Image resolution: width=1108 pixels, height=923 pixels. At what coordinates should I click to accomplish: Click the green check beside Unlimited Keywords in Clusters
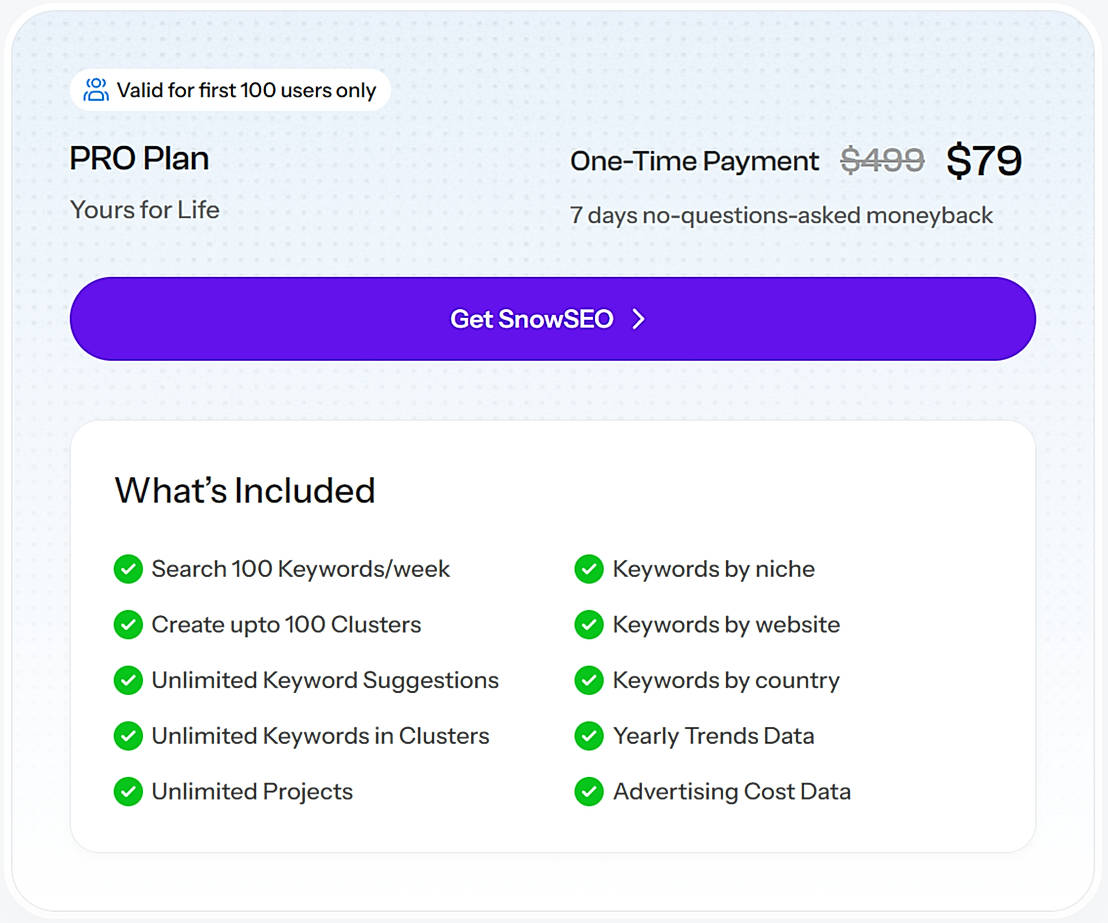(x=128, y=736)
